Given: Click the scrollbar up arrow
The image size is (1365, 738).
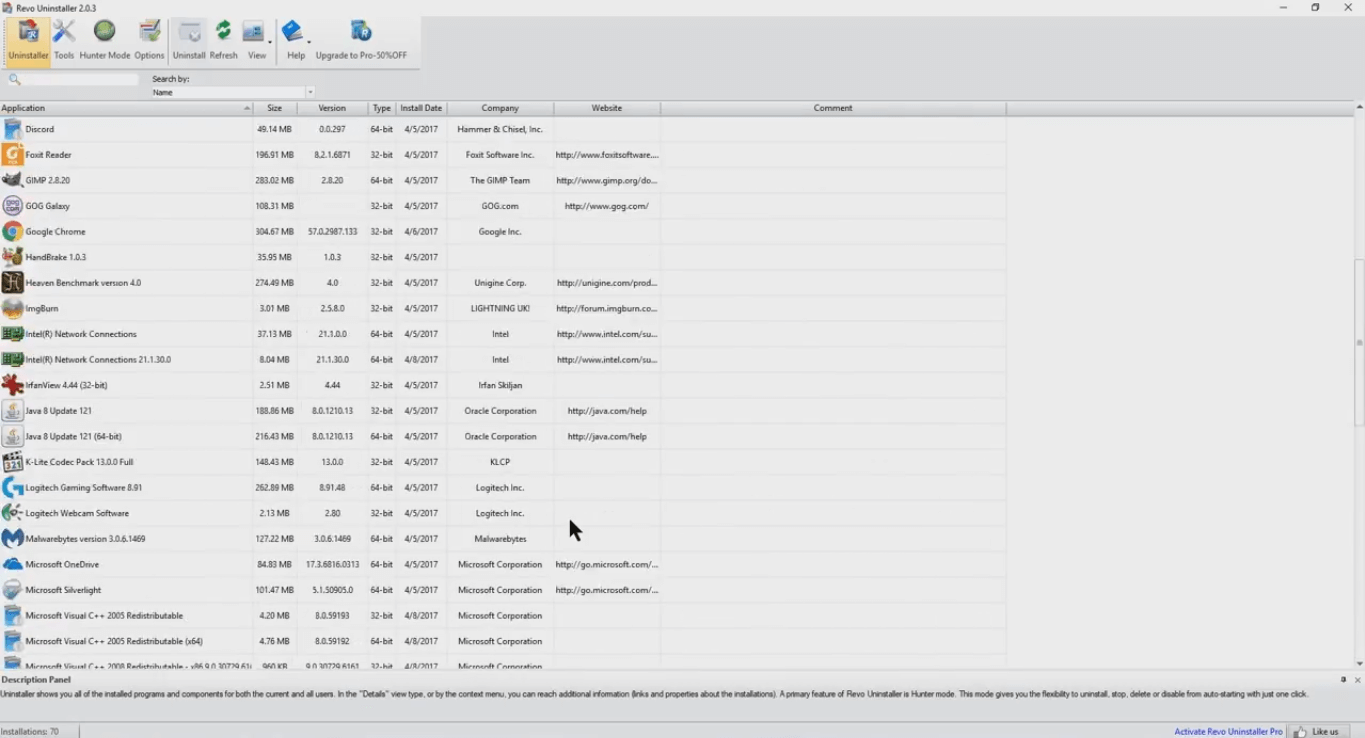Looking at the screenshot, I should pyautogui.click(x=1359, y=107).
